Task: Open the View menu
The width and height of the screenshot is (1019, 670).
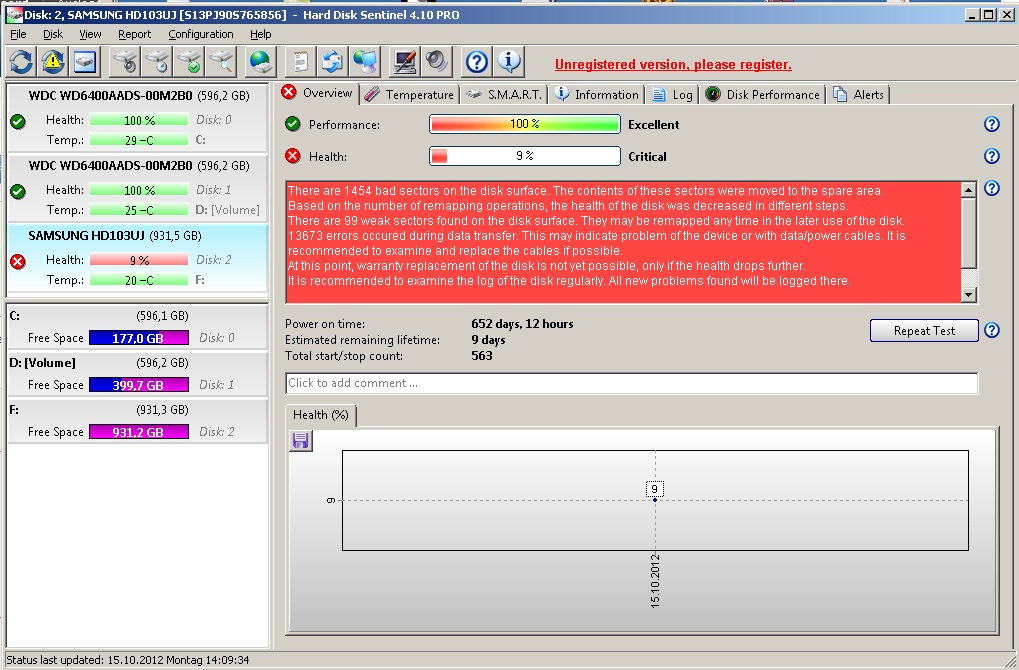Action: [90, 34]
